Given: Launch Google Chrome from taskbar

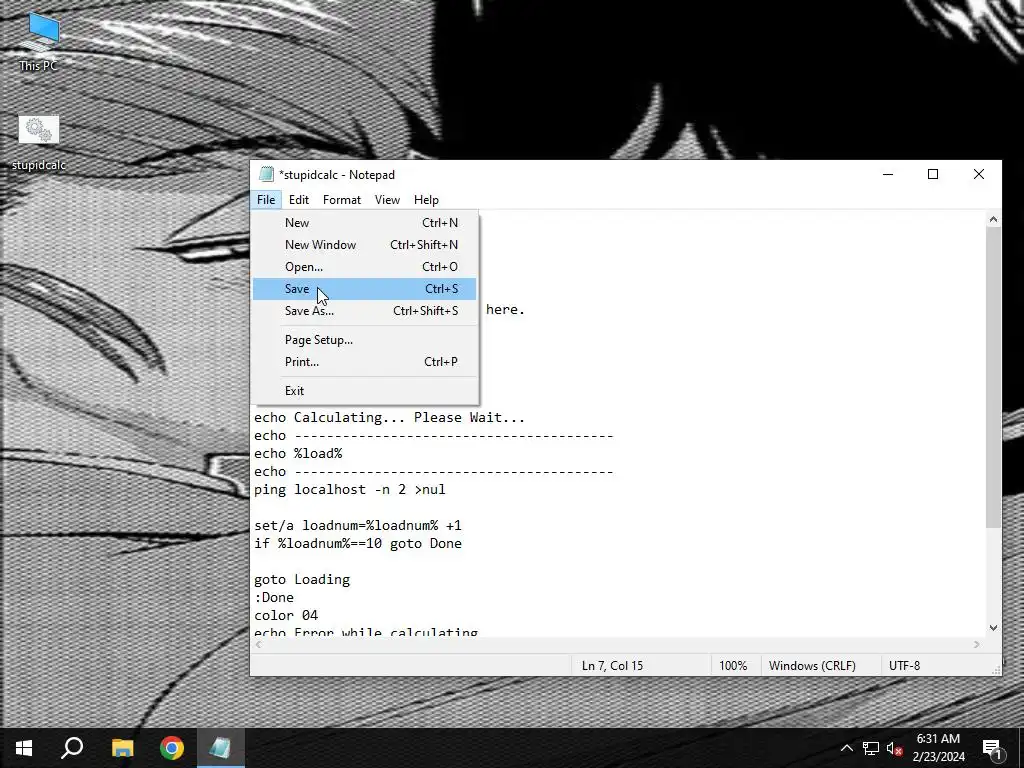Looking at the screenshot, I should (x=172, y=748).
